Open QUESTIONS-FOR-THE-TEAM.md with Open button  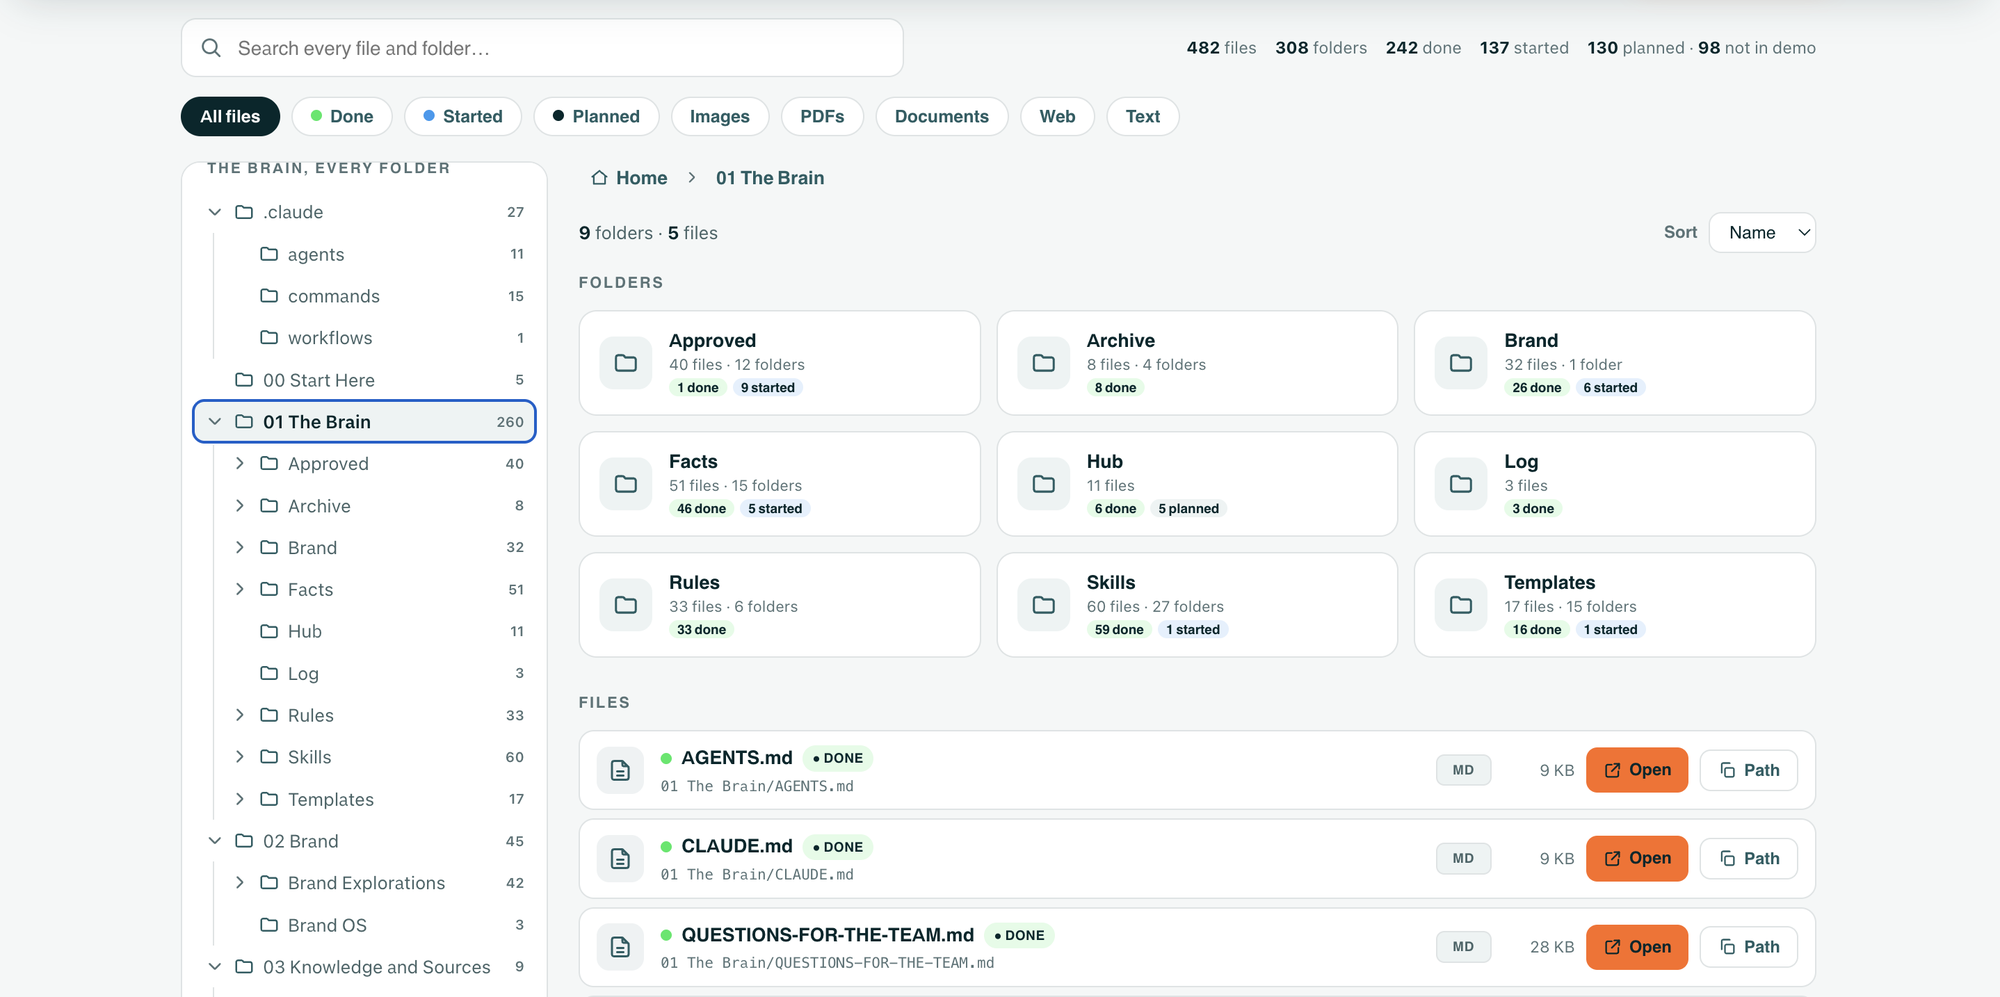[x=1637, y=947]
